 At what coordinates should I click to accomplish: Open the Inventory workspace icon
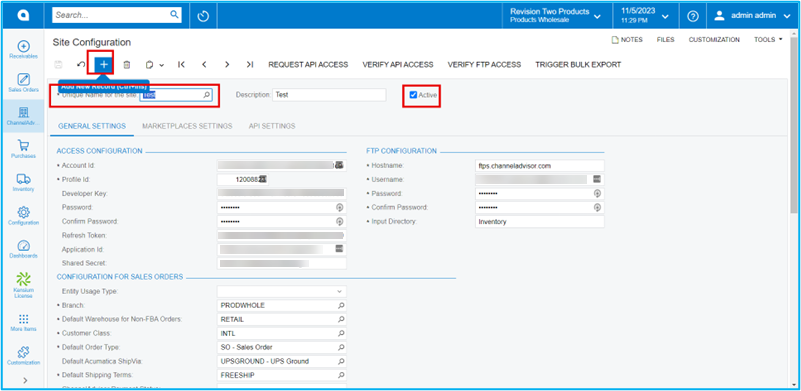coord(23,182)
